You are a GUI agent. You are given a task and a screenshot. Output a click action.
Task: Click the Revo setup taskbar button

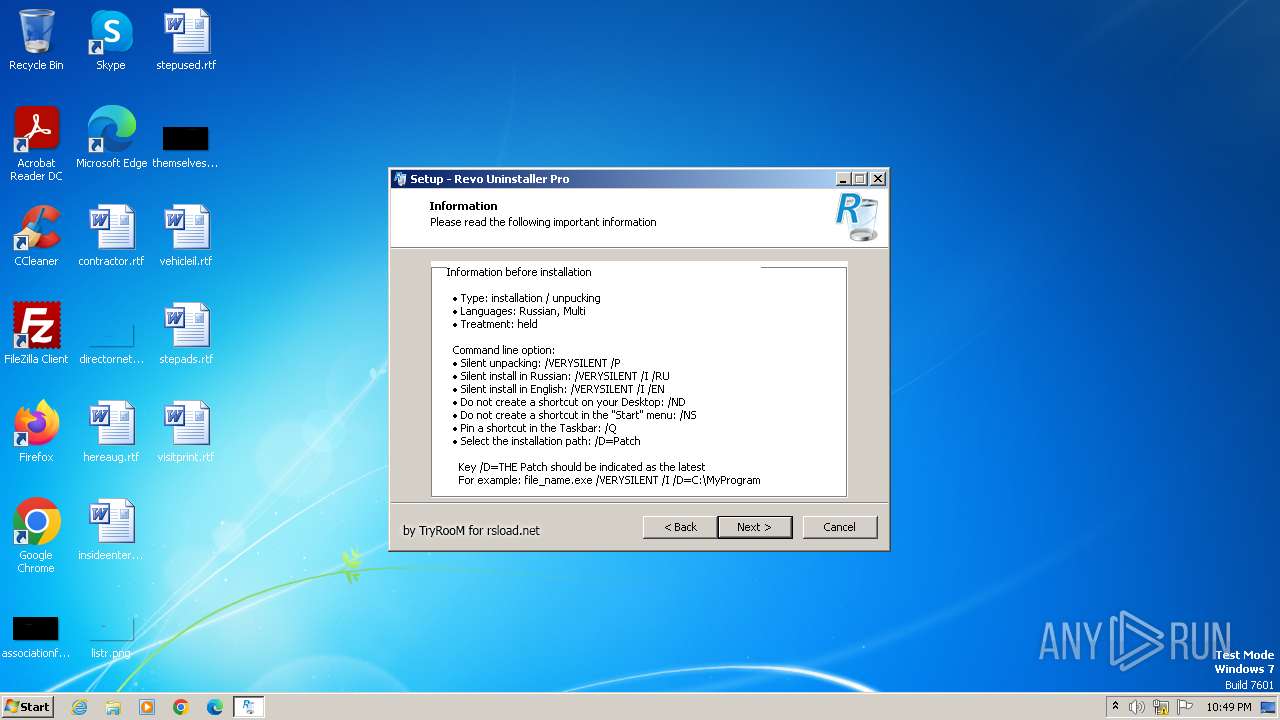click(249, 707)
